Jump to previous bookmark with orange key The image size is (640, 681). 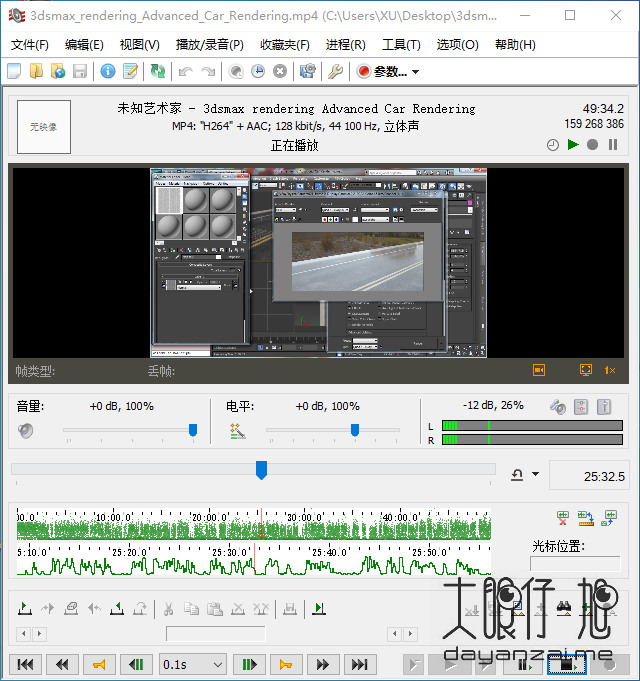[x=99, y=664]
